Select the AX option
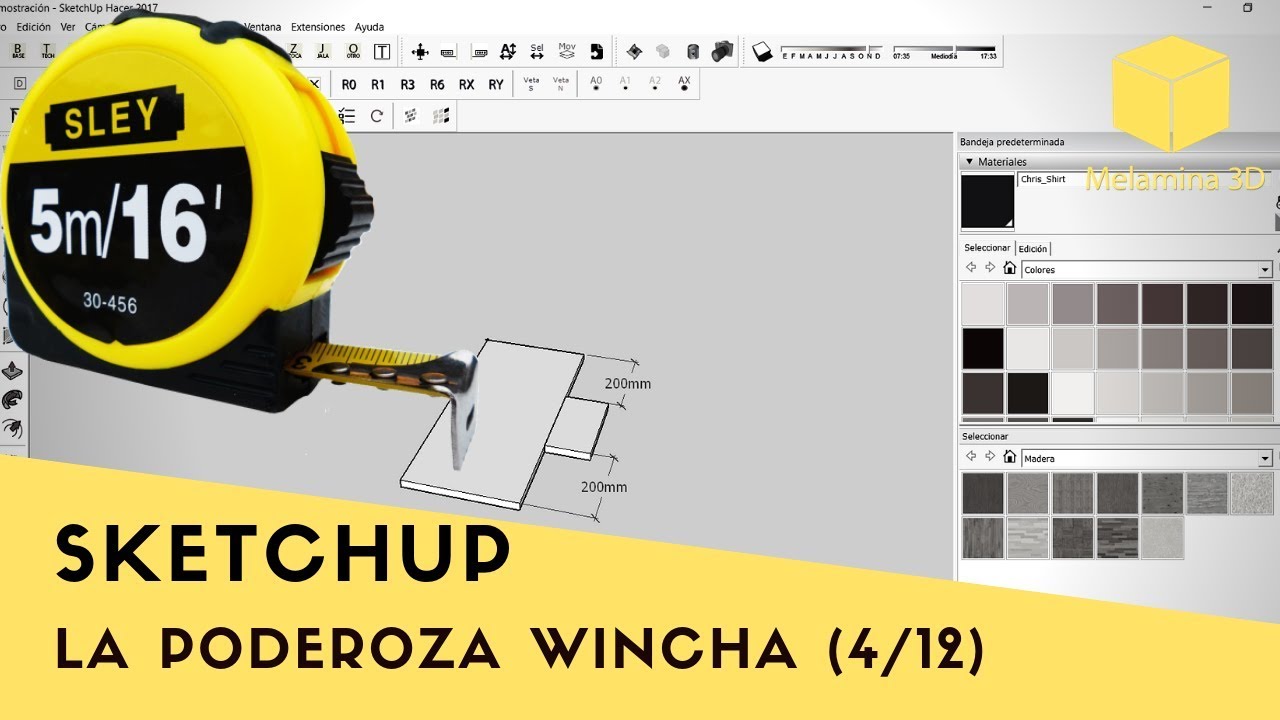 pos(684,84)
